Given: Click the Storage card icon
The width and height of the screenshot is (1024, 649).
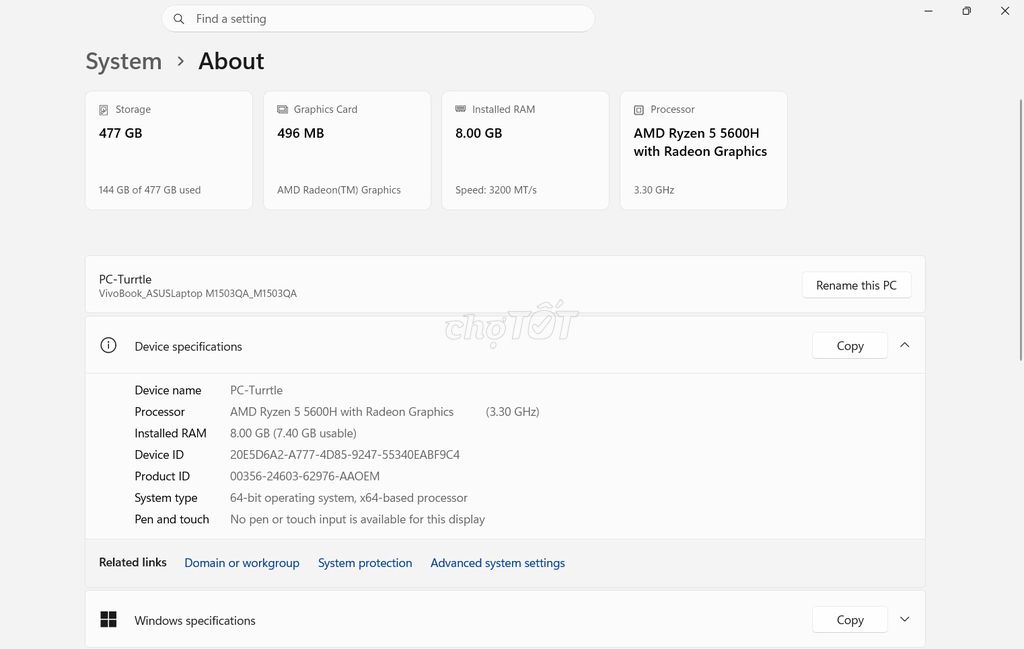Looking at the screenshot, I should click(x=103, y=109).
